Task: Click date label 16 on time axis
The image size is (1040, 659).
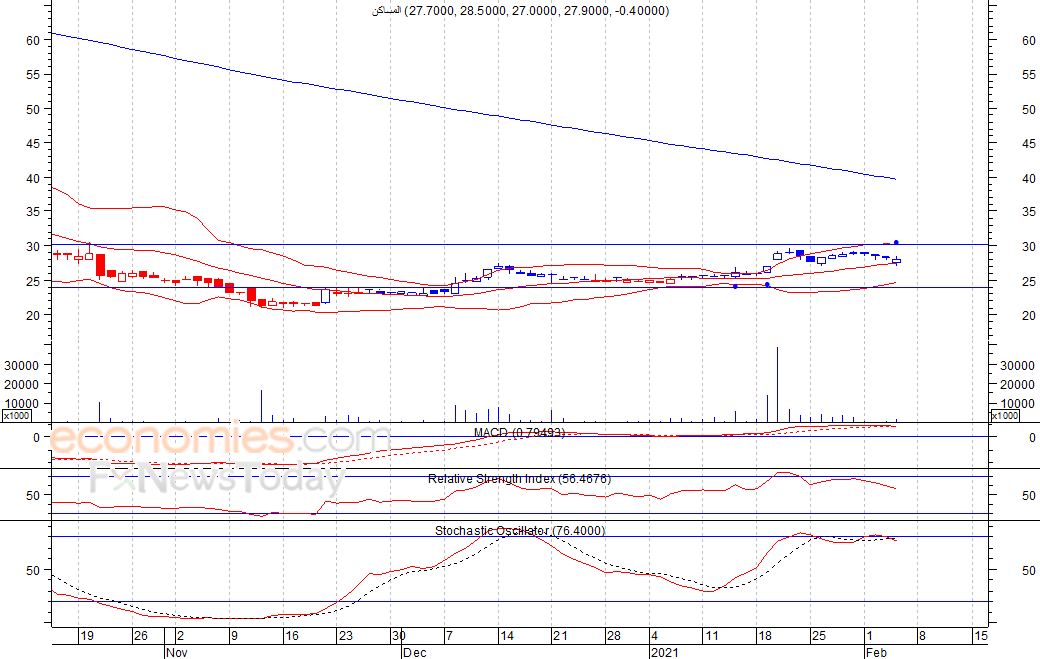Action: 292,636
